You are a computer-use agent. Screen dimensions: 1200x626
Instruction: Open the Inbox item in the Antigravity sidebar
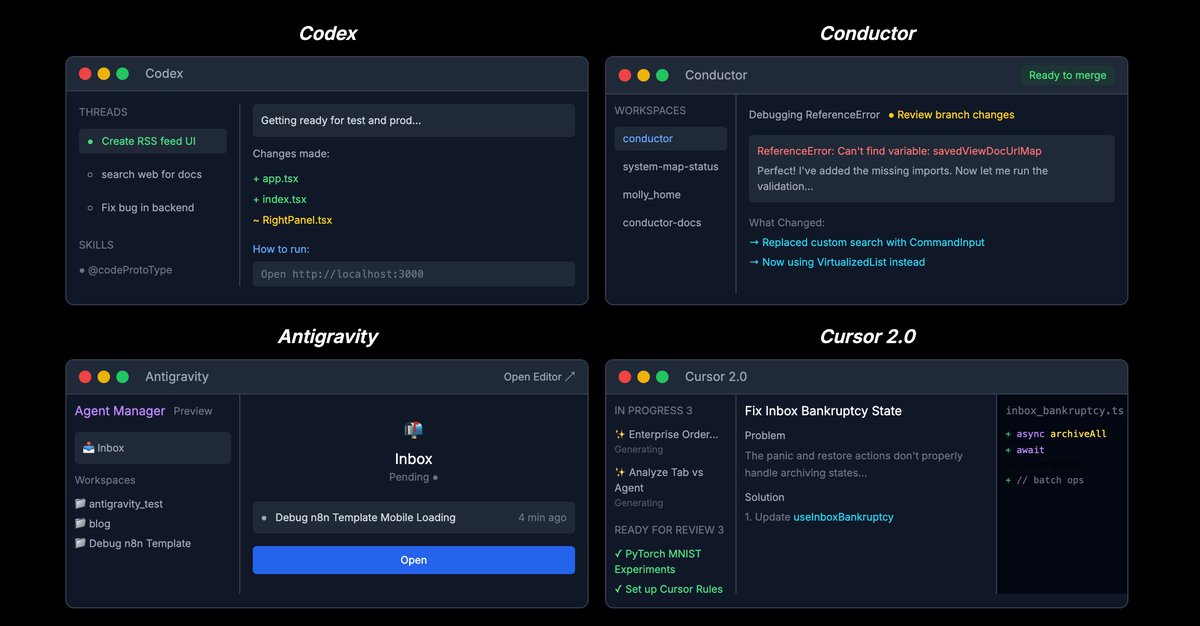(x=153, y=448)
